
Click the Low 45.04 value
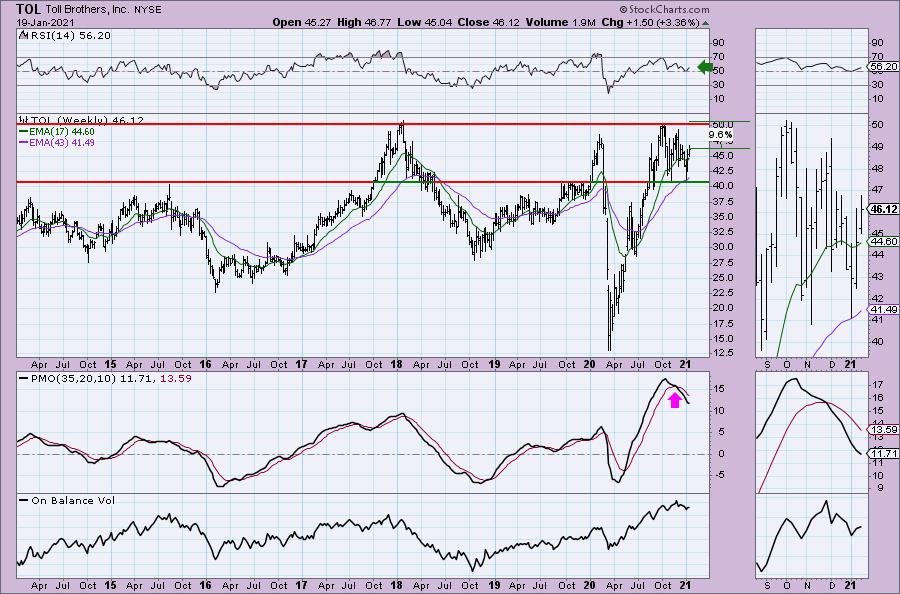point(425,22)
